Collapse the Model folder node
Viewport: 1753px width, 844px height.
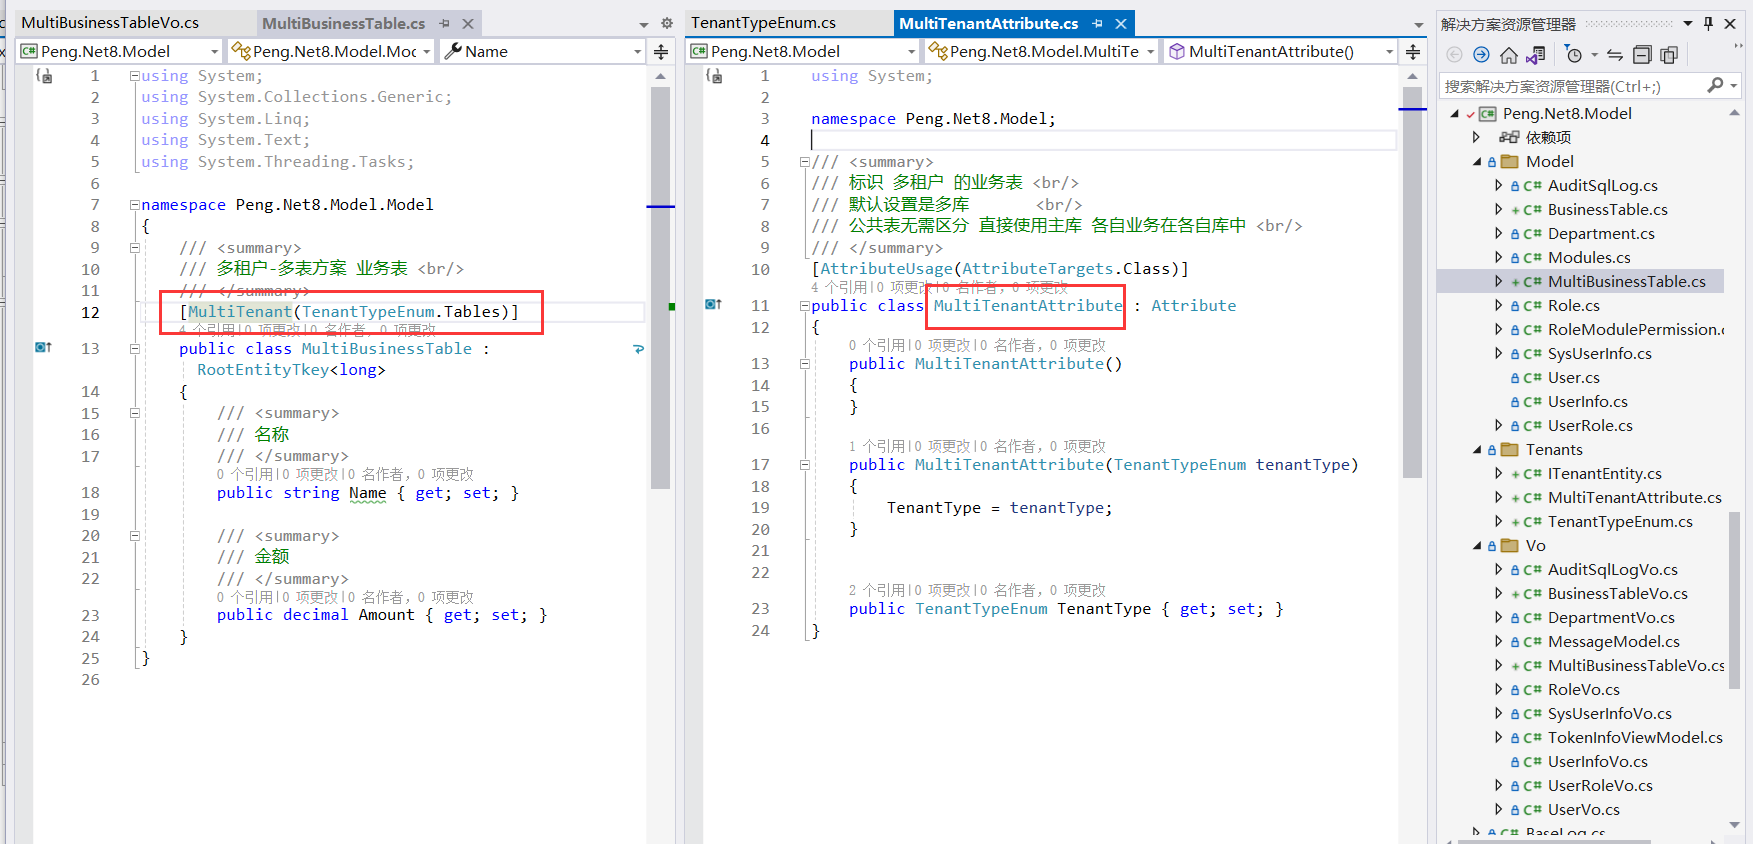point(1477,162)
